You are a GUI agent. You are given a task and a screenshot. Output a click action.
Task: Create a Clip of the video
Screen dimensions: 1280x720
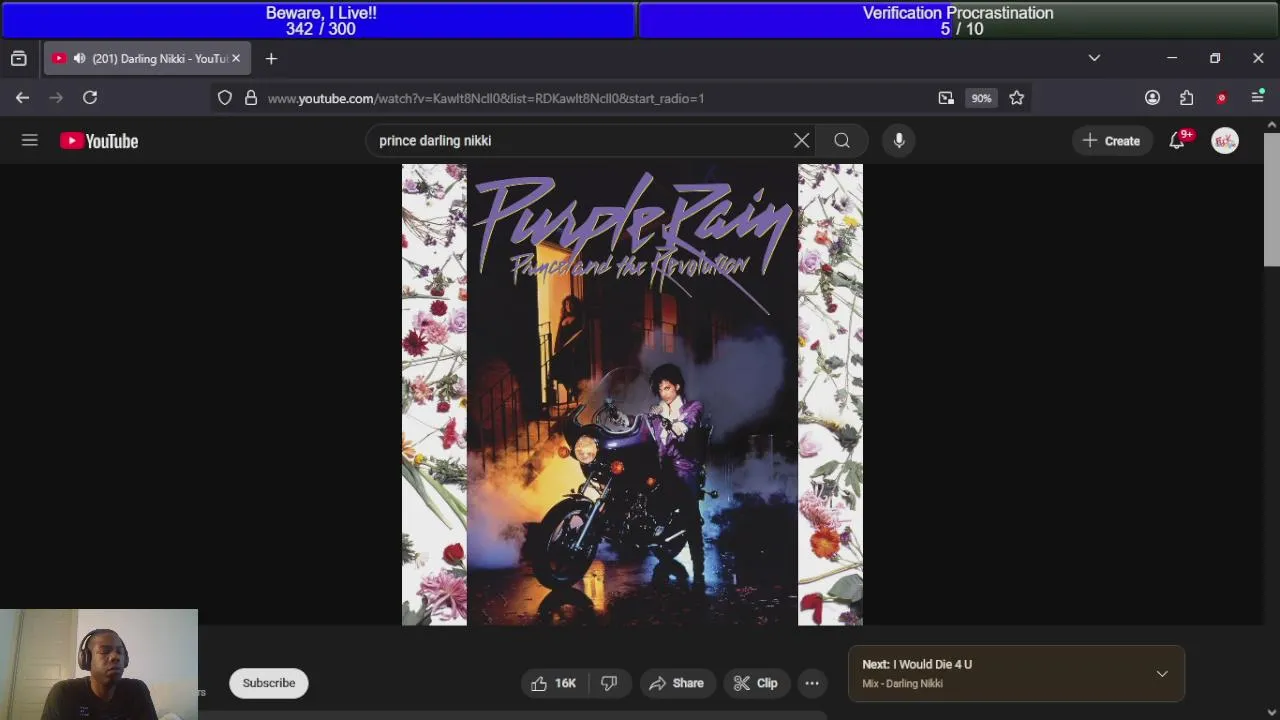coord(755,683)
